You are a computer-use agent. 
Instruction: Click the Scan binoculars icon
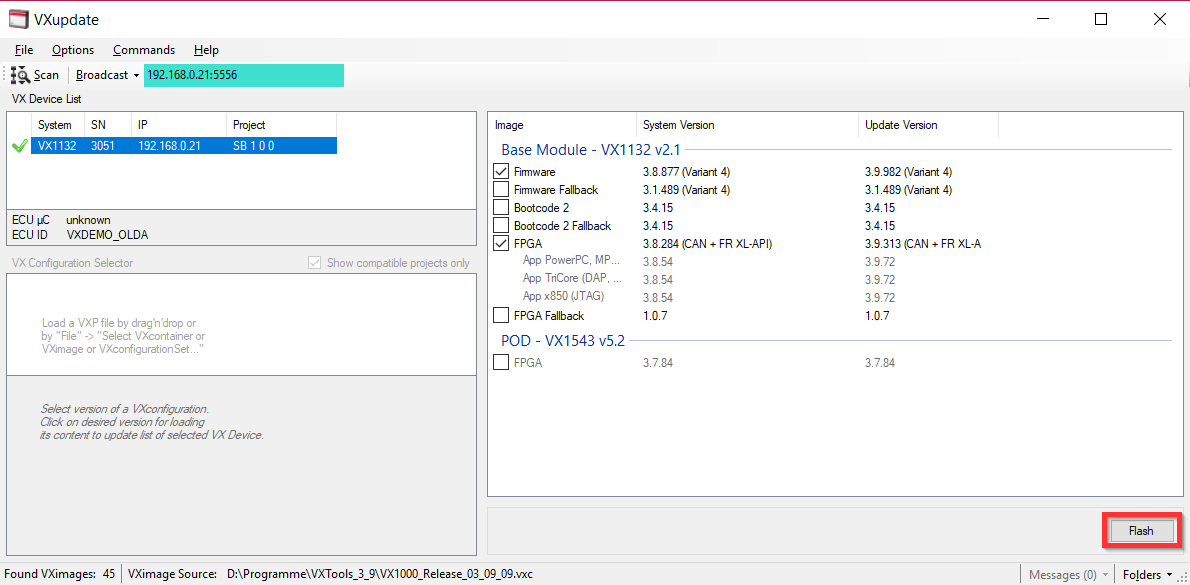(20, 75)
